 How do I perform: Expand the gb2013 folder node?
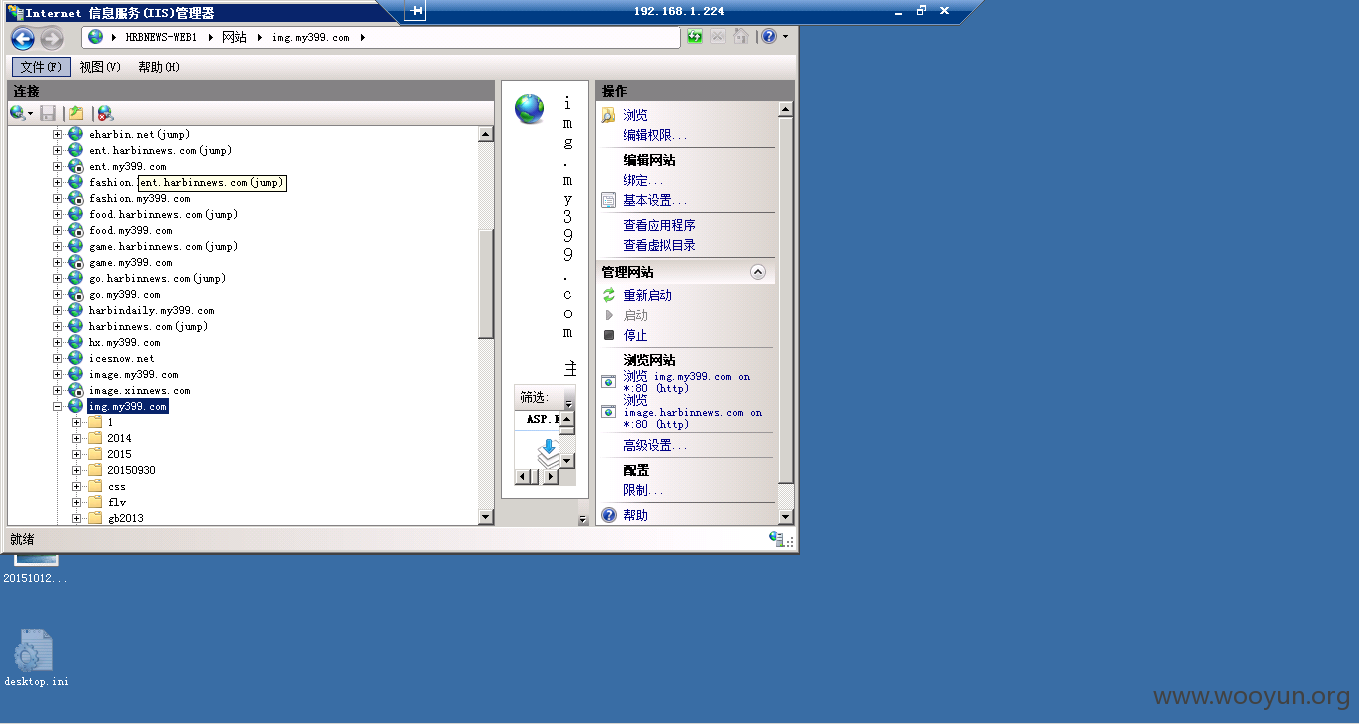(x=77, y=518)
